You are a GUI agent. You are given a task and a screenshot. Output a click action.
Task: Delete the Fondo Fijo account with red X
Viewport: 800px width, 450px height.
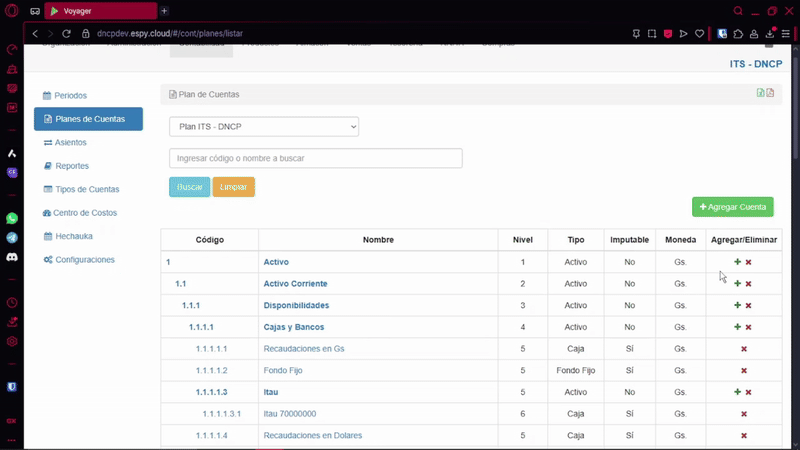(x=744, y=371)
